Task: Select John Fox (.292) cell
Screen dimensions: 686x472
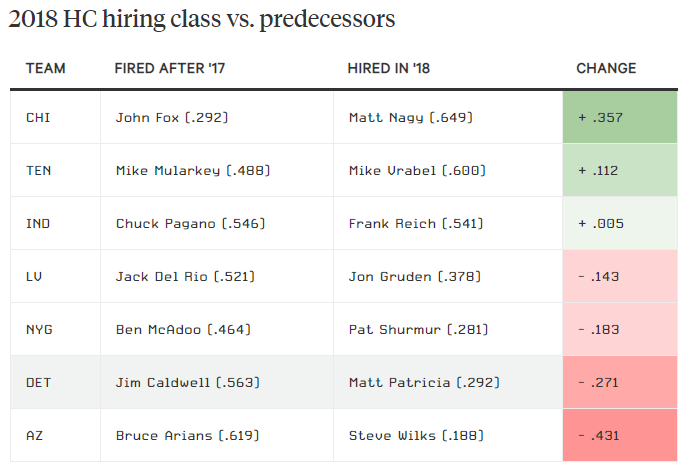Action: point(172,118)
